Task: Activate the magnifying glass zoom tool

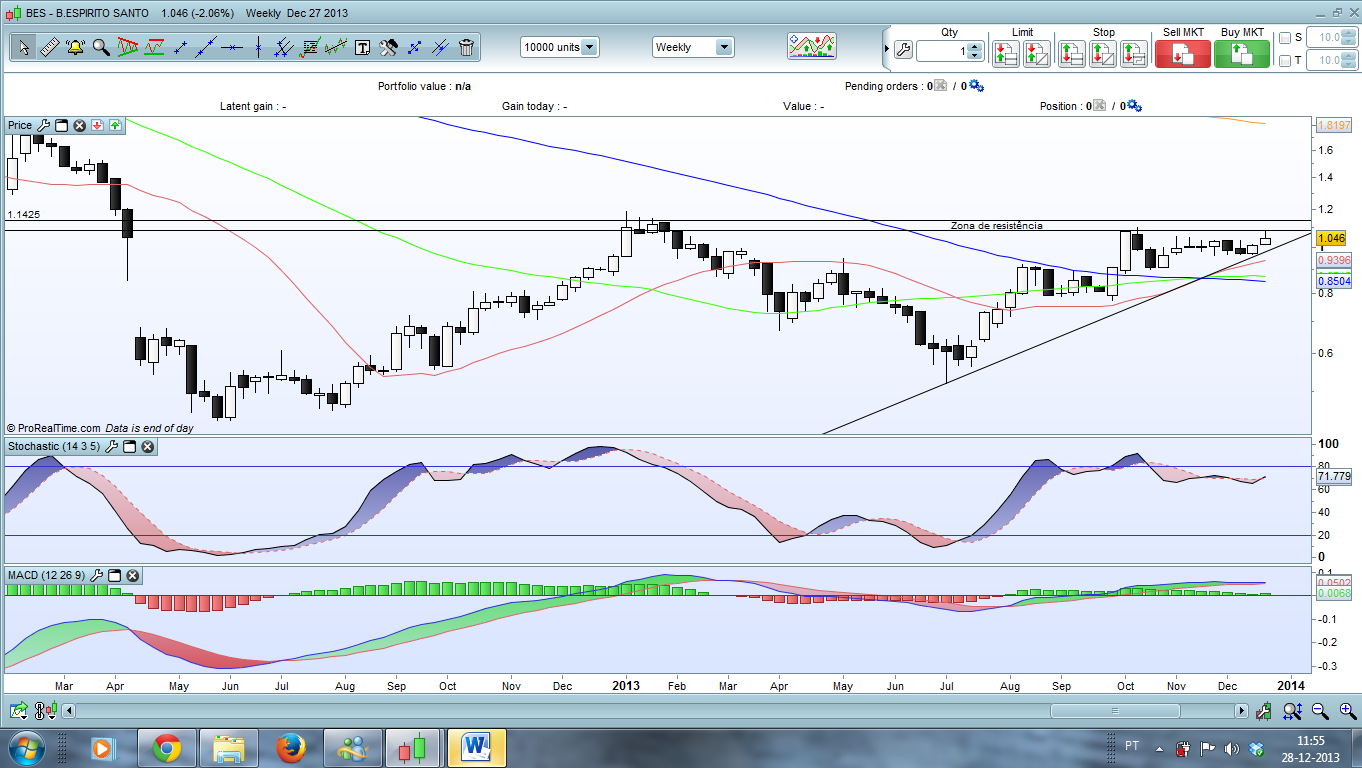Action: (x=101, y=47)
